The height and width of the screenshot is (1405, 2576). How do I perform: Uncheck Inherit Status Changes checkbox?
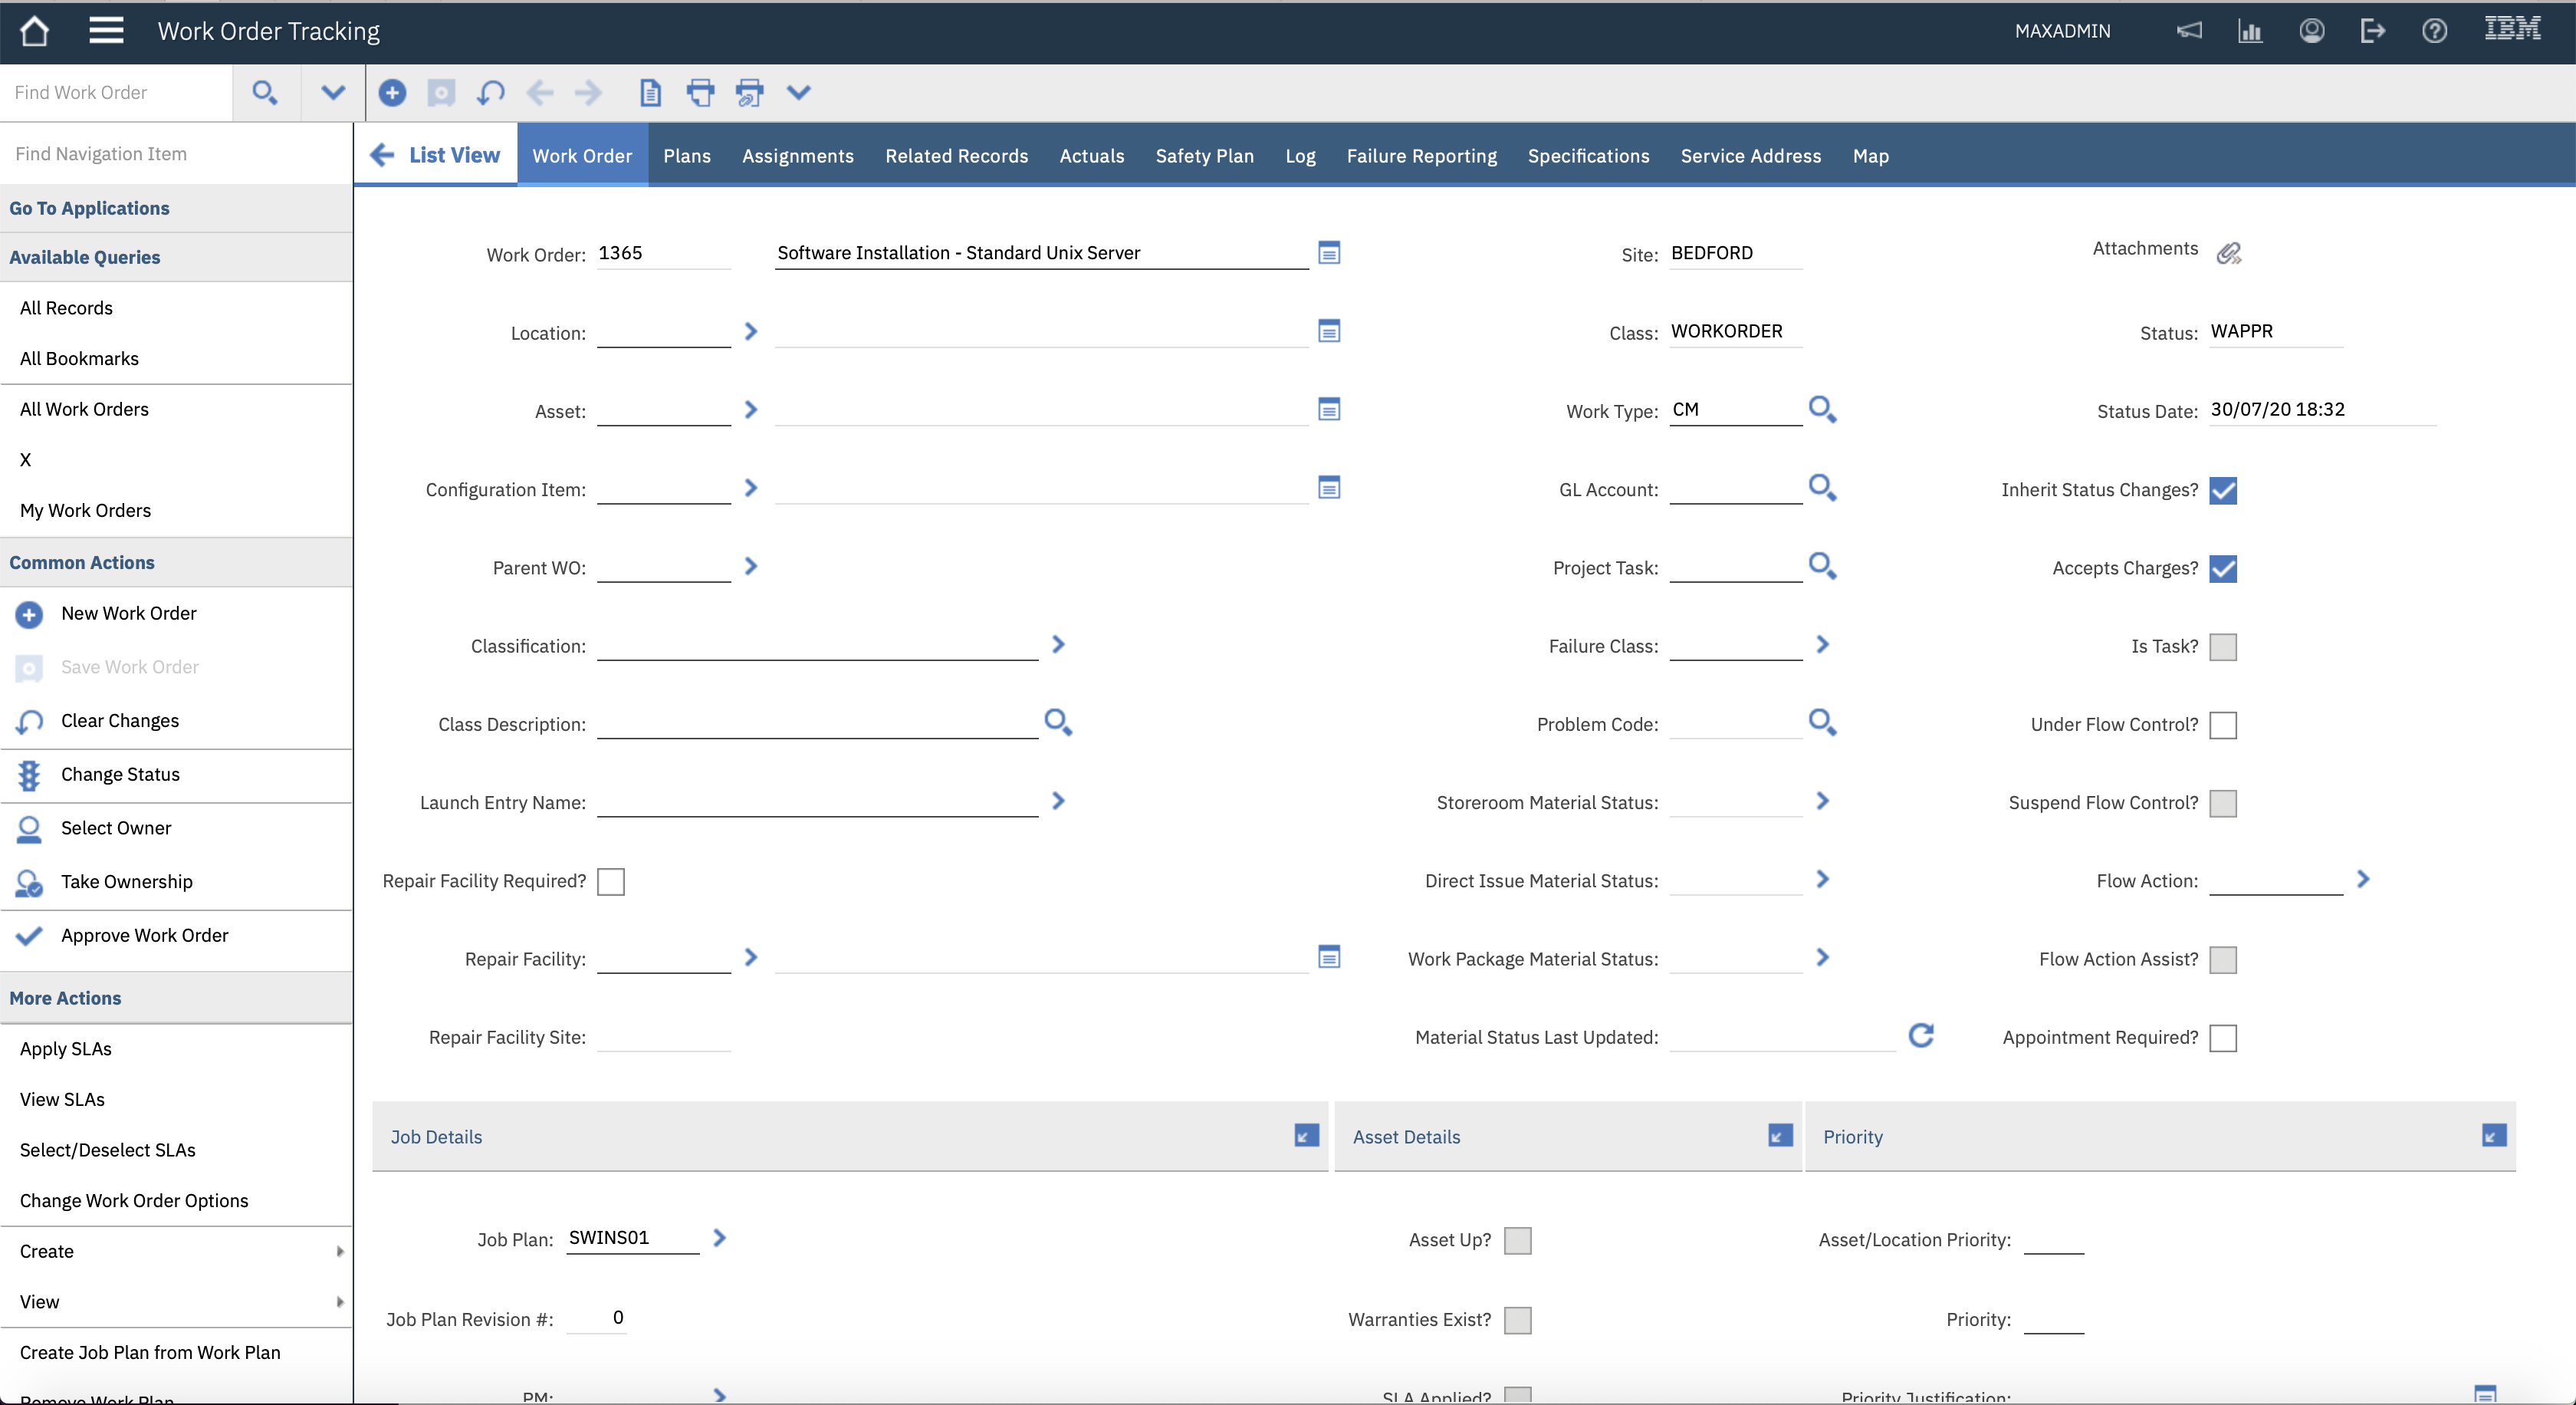coord(2222,490)
